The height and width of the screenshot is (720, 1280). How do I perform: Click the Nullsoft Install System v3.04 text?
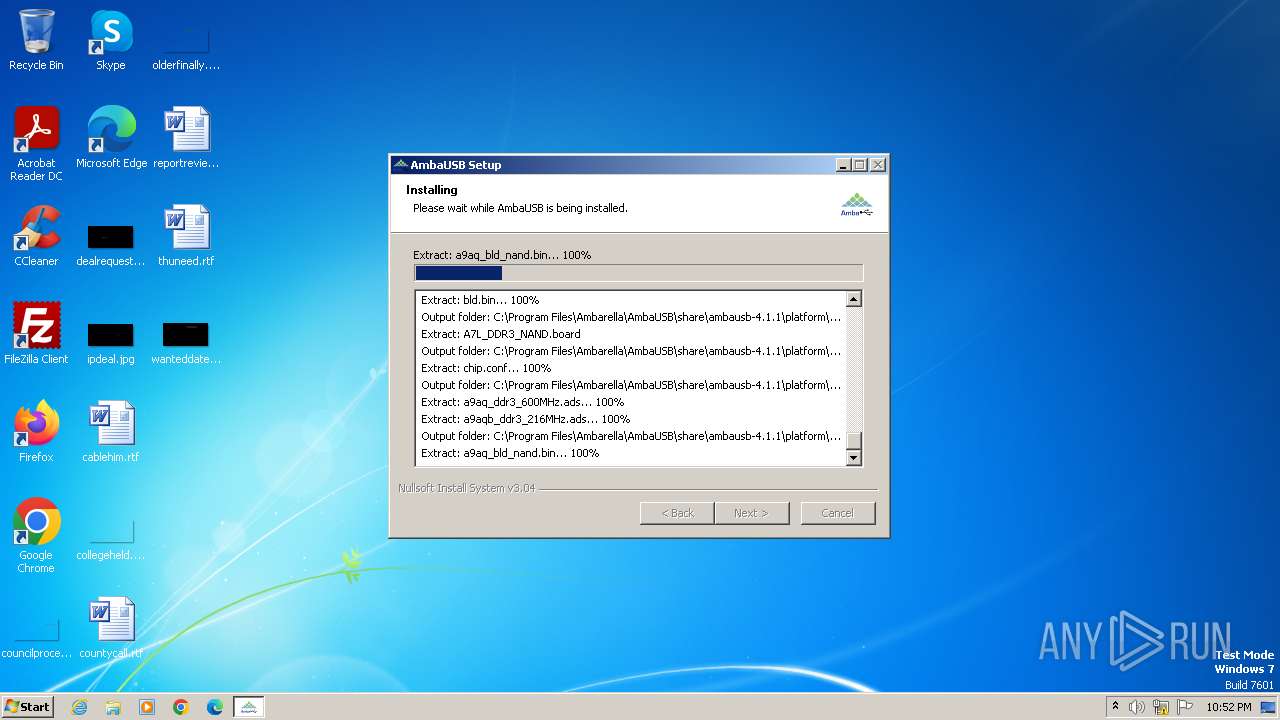[x=466, y=488]
